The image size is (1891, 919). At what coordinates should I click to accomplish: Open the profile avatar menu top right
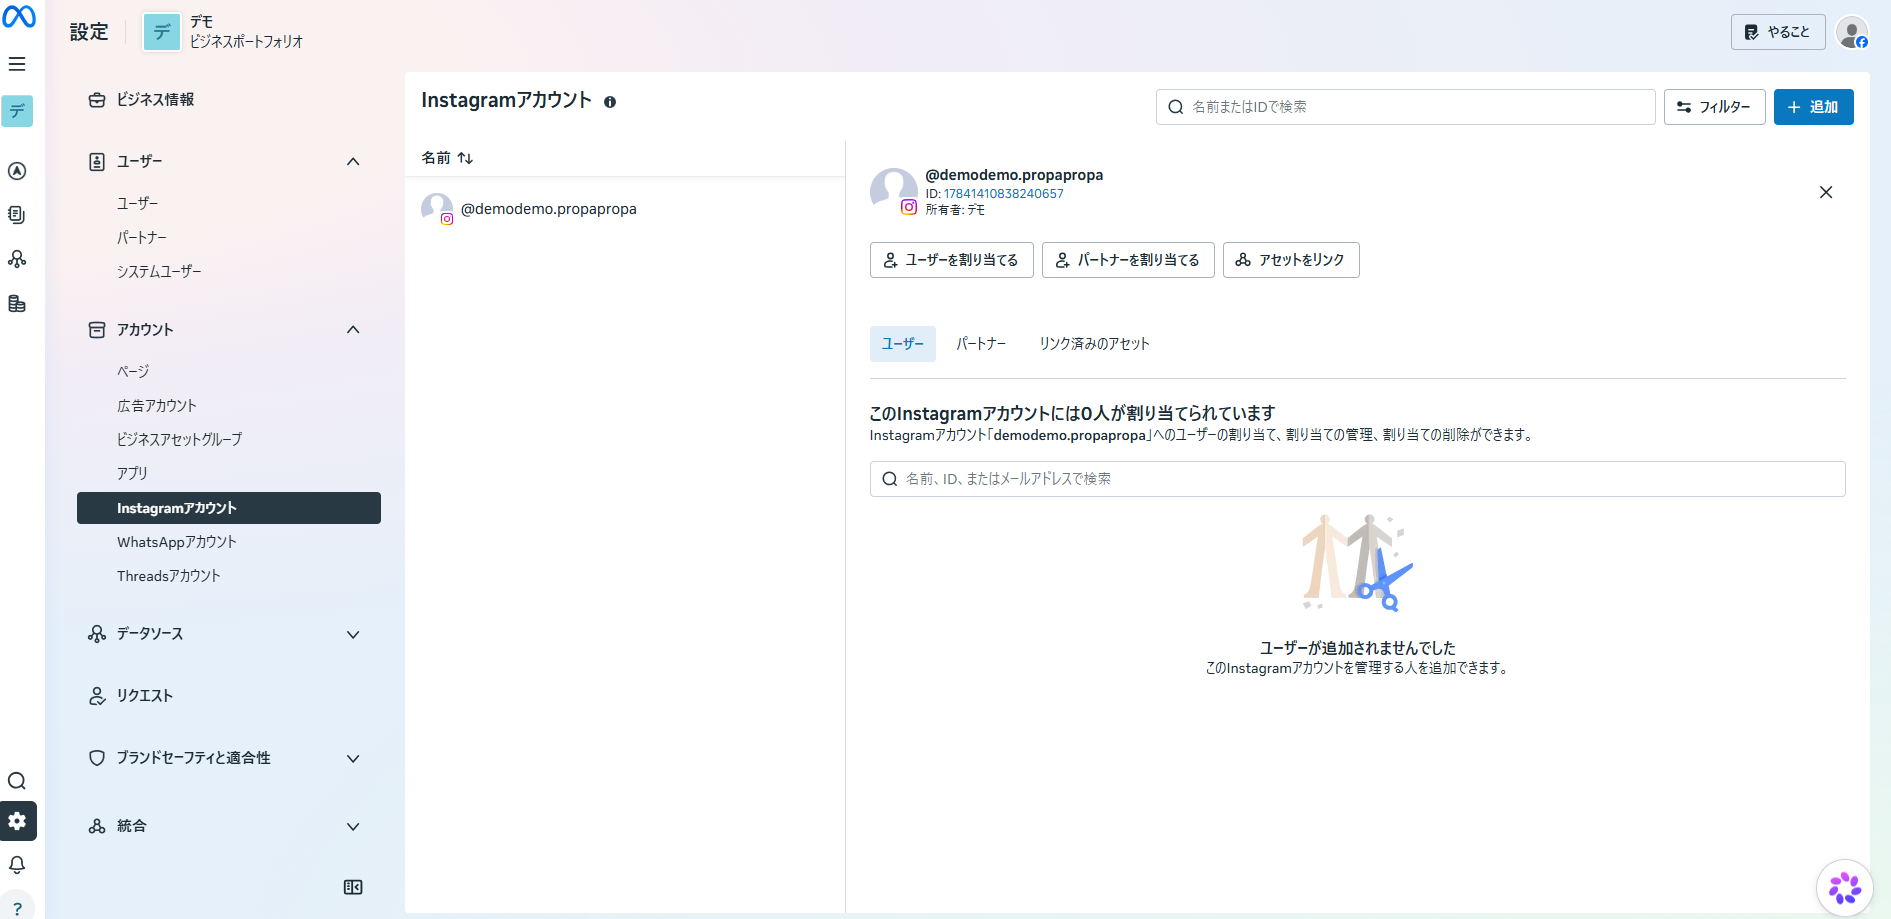[1852, 32]
